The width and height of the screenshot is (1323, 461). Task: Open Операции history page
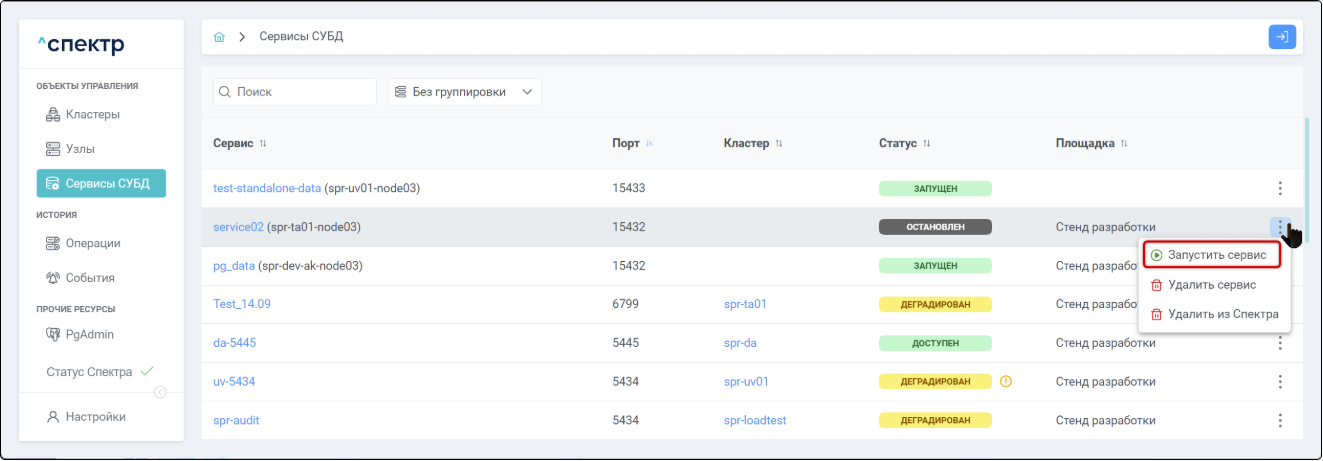92,243
